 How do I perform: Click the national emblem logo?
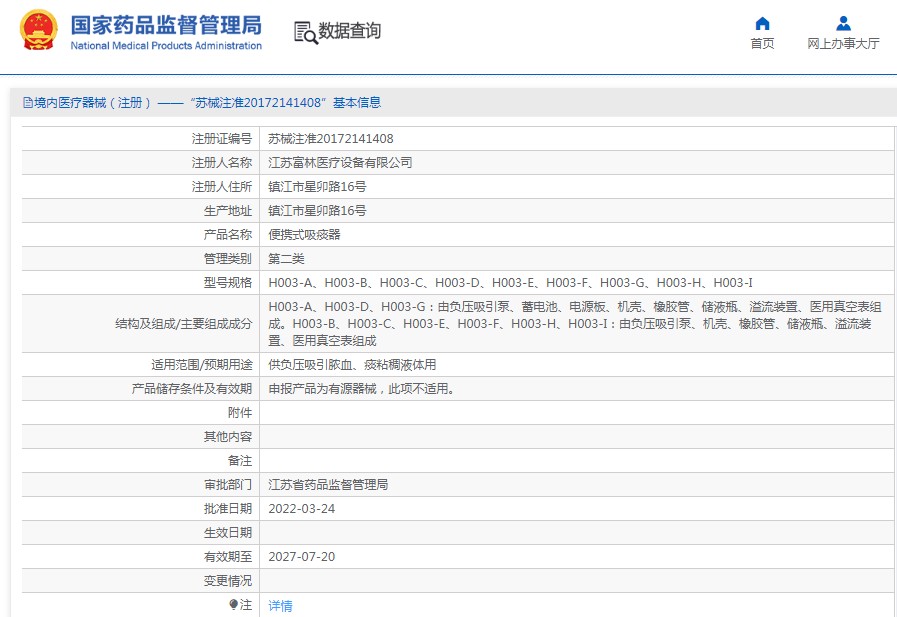39,30
